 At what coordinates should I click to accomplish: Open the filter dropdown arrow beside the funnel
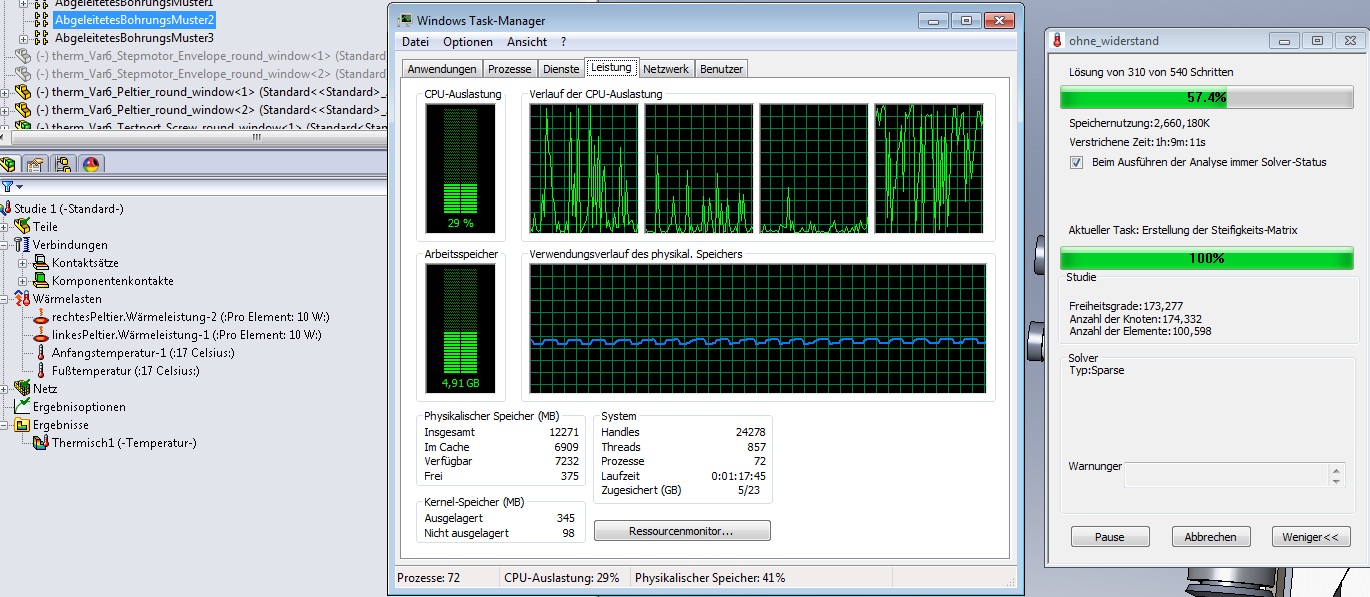coord(19,187)
